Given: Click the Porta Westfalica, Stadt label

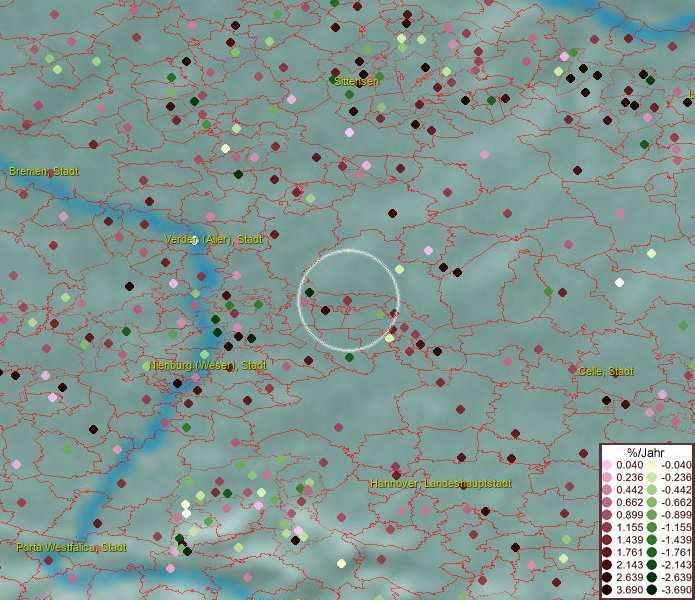Looking at the screenshot, I should 71,547.
